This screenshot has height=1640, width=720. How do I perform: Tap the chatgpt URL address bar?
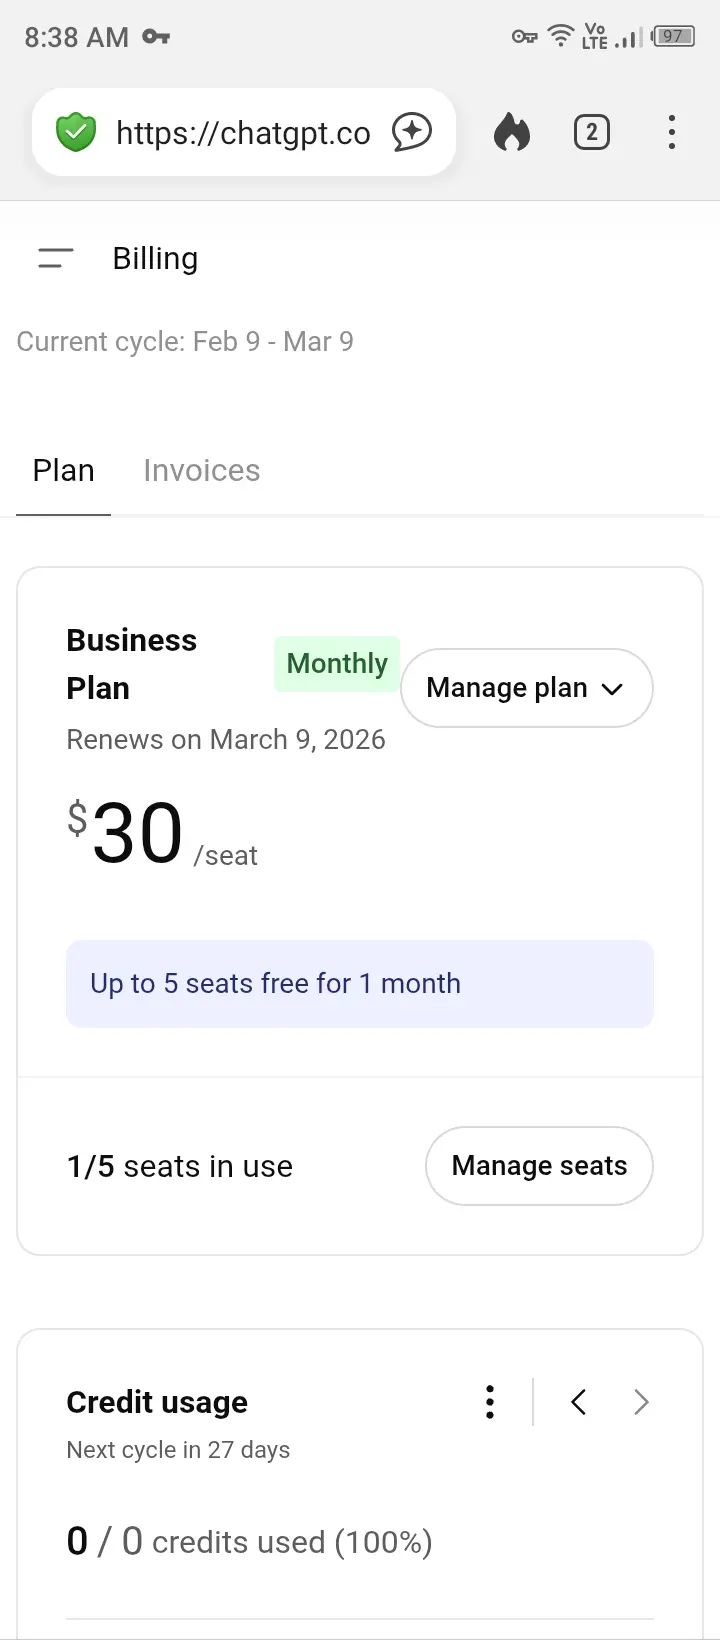[x=244, y=132]
